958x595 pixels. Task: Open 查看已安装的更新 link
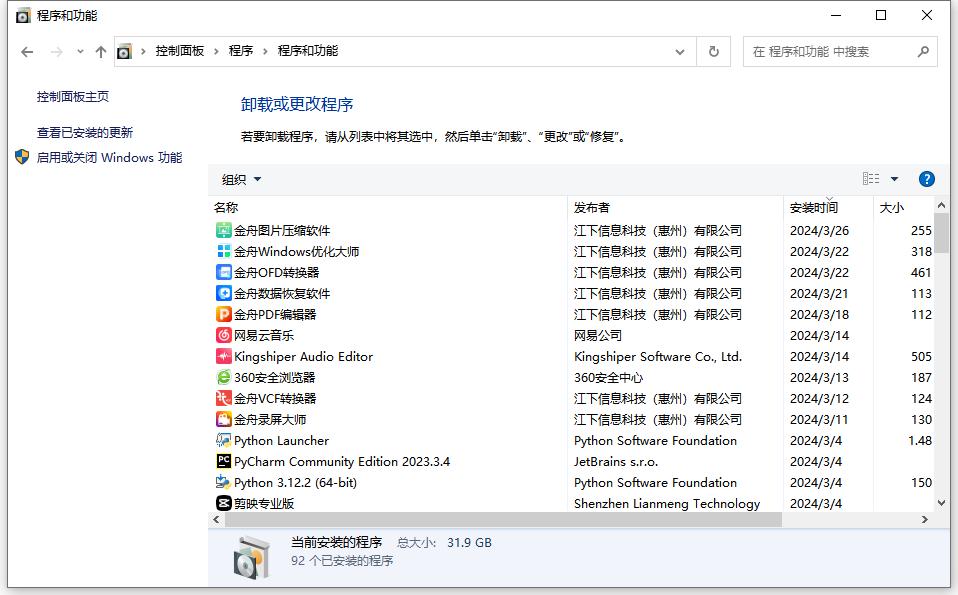(x=85, y=132)
